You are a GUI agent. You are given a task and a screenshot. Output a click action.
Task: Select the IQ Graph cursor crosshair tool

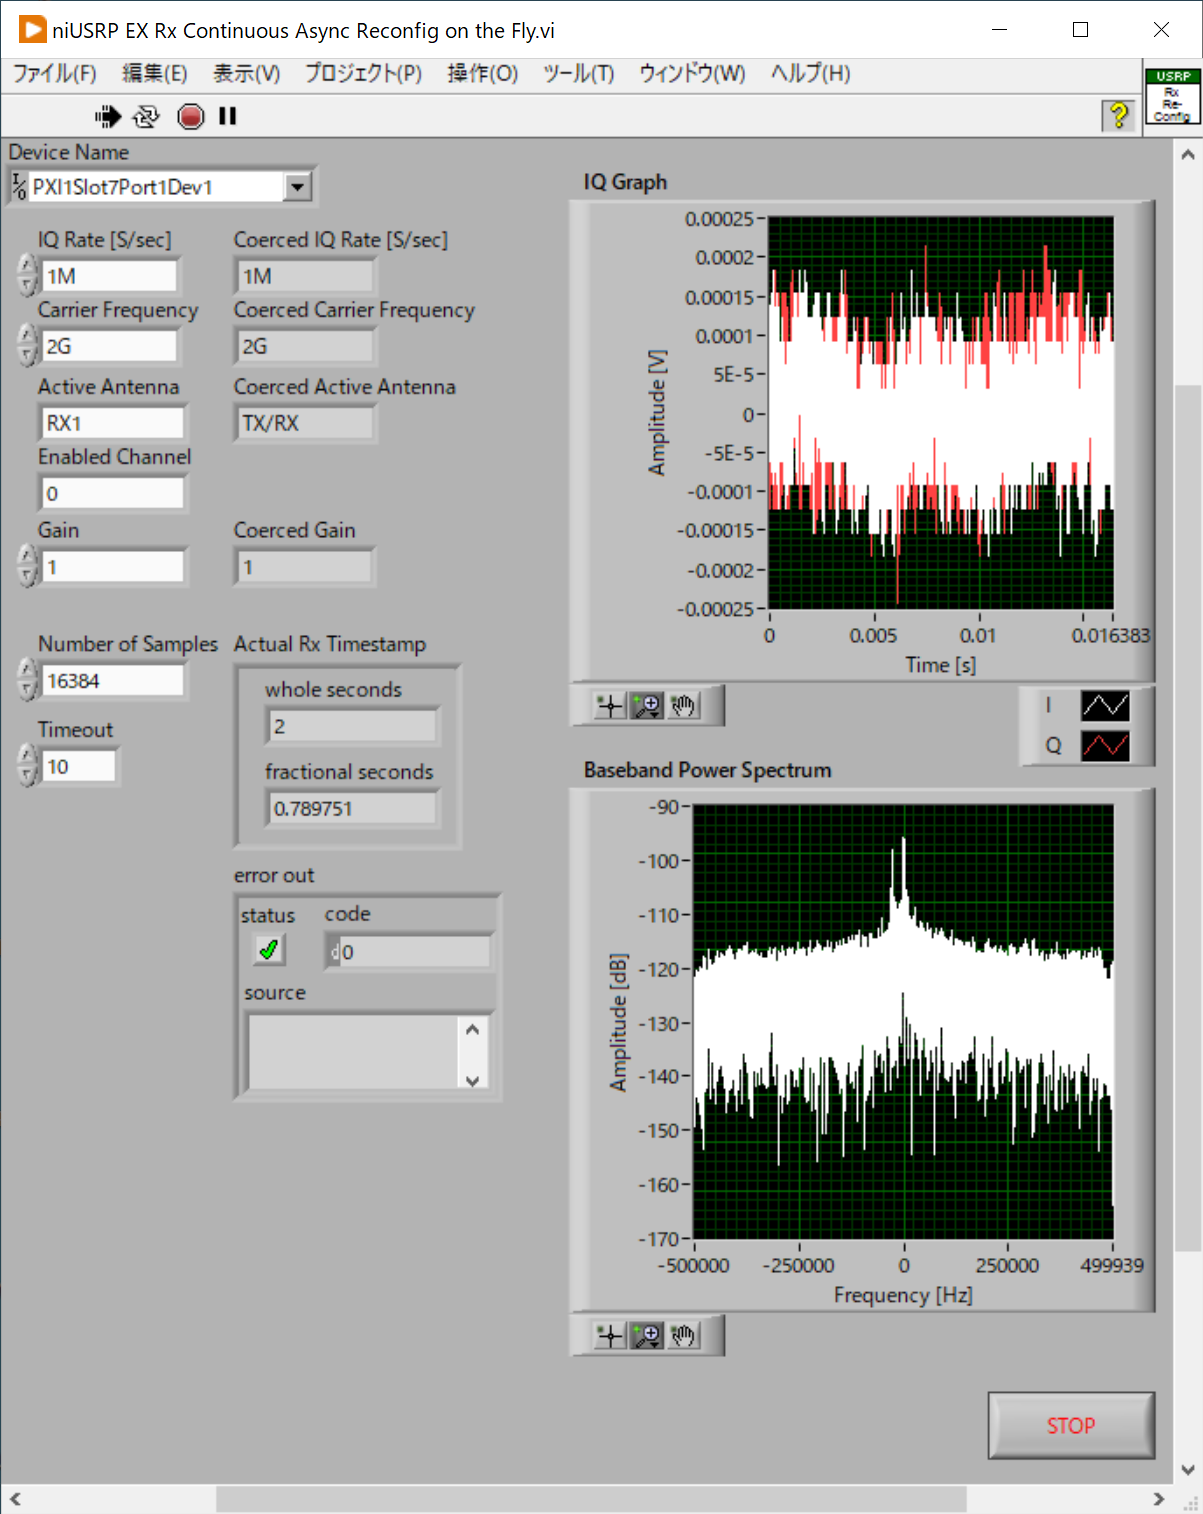609,706
